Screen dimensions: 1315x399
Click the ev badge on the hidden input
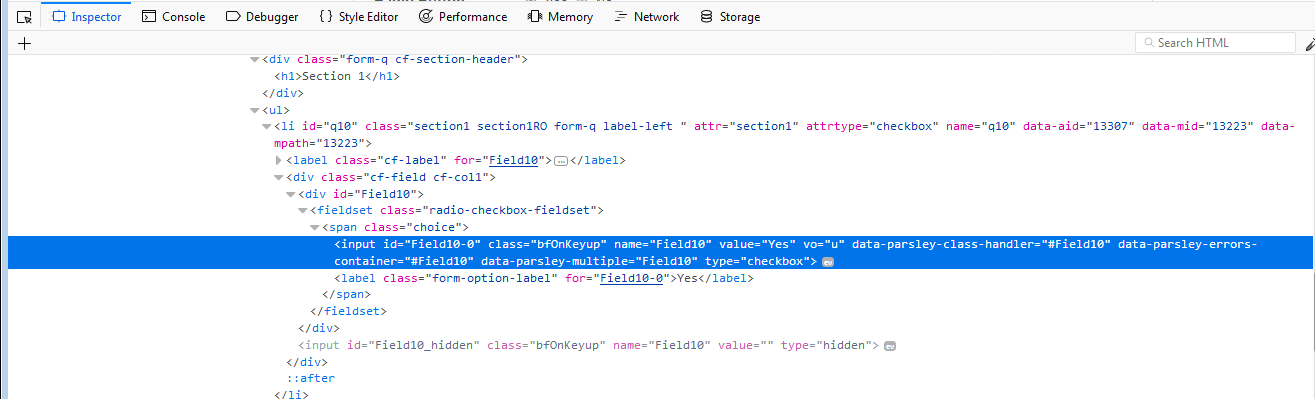889,346
